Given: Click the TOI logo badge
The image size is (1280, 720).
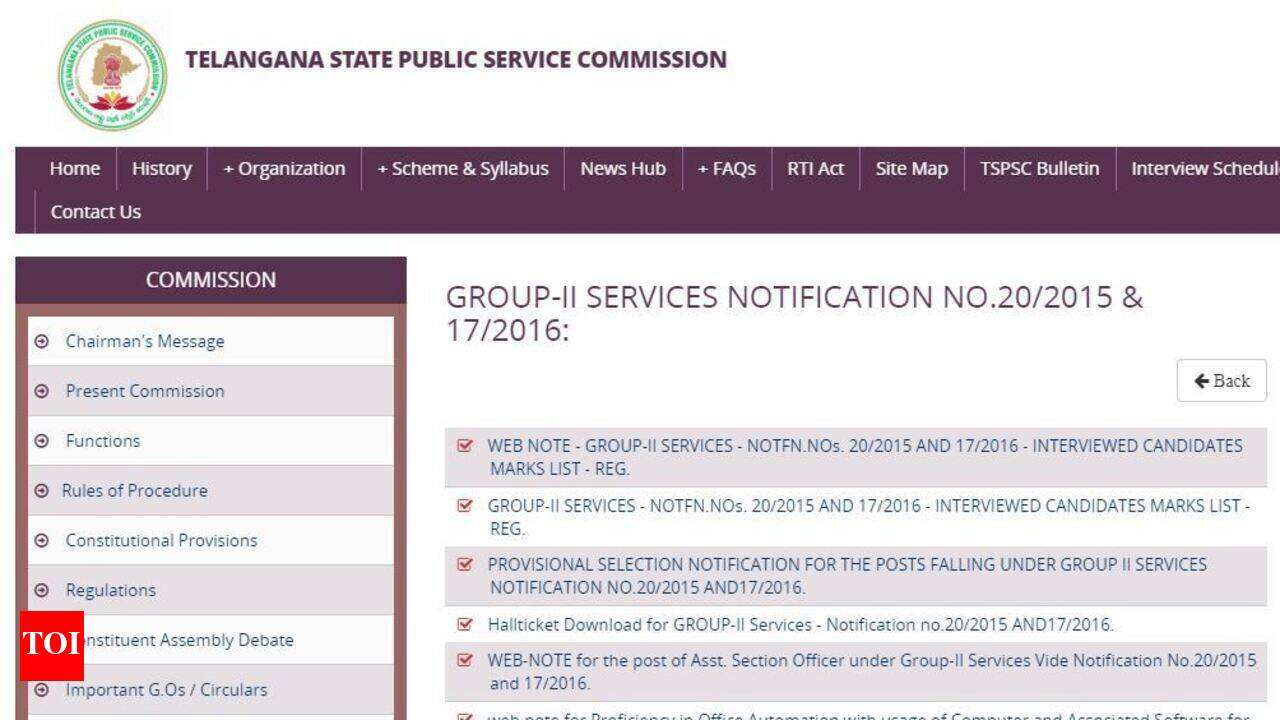Looking at the screenshot, I should [x=51, y=645].
